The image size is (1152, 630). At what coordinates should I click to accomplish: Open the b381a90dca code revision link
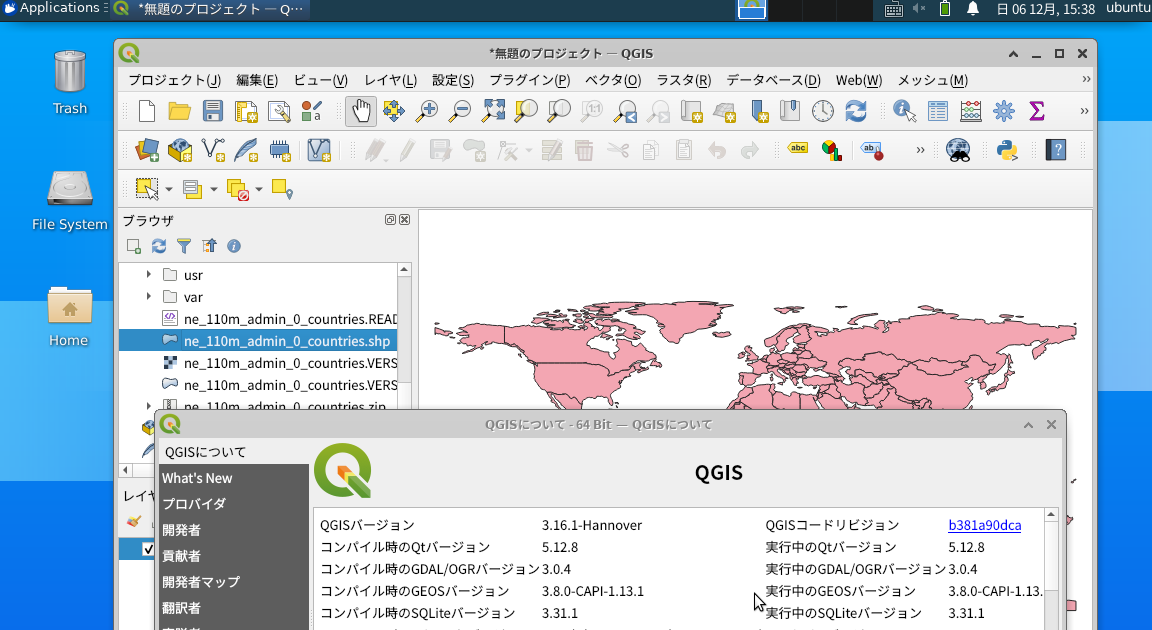coord(984,525)
